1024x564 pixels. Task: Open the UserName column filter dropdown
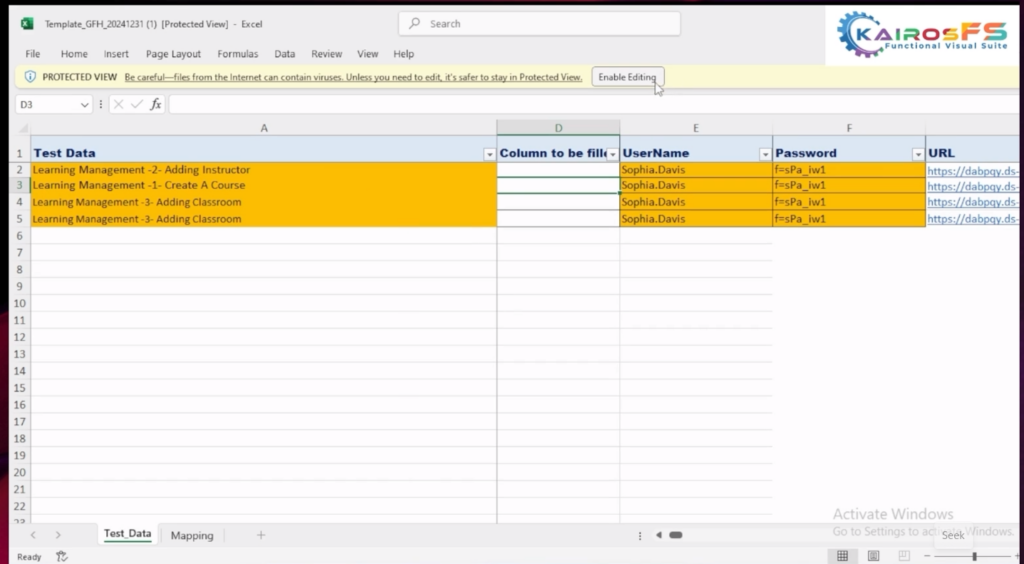[765, 154]
